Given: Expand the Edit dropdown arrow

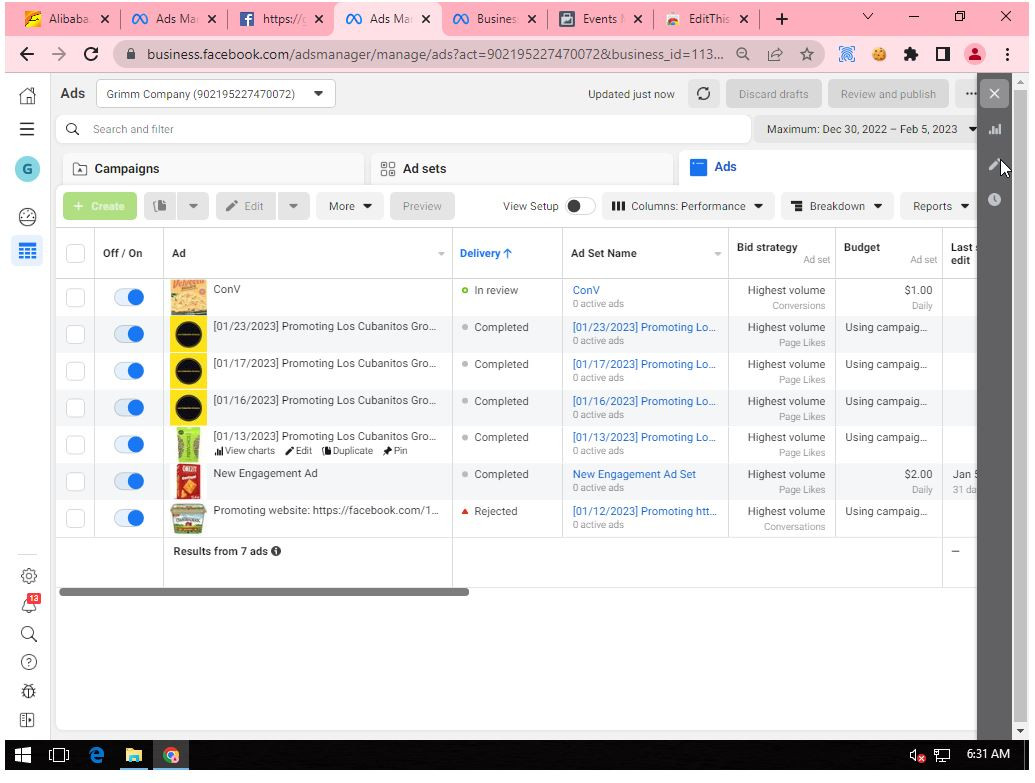Looking at the screenshot, I should click(x=293, y=206).
